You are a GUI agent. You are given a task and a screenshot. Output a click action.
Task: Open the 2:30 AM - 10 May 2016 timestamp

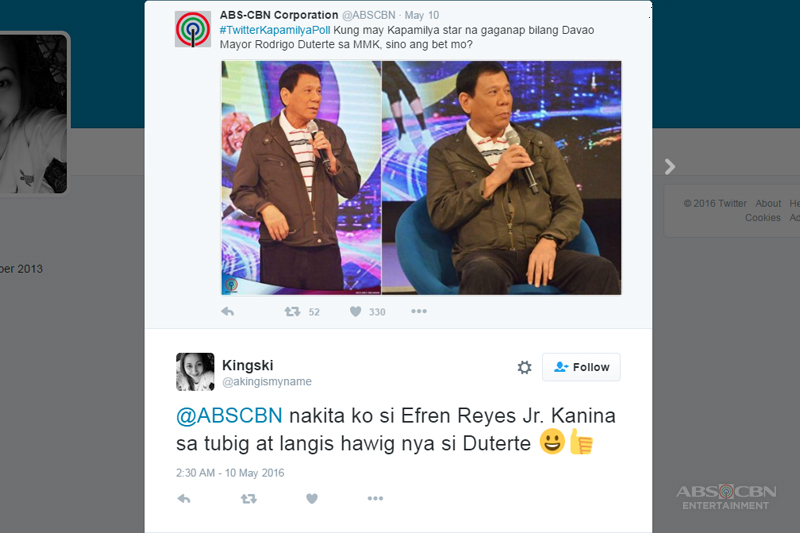click(230, 473)
